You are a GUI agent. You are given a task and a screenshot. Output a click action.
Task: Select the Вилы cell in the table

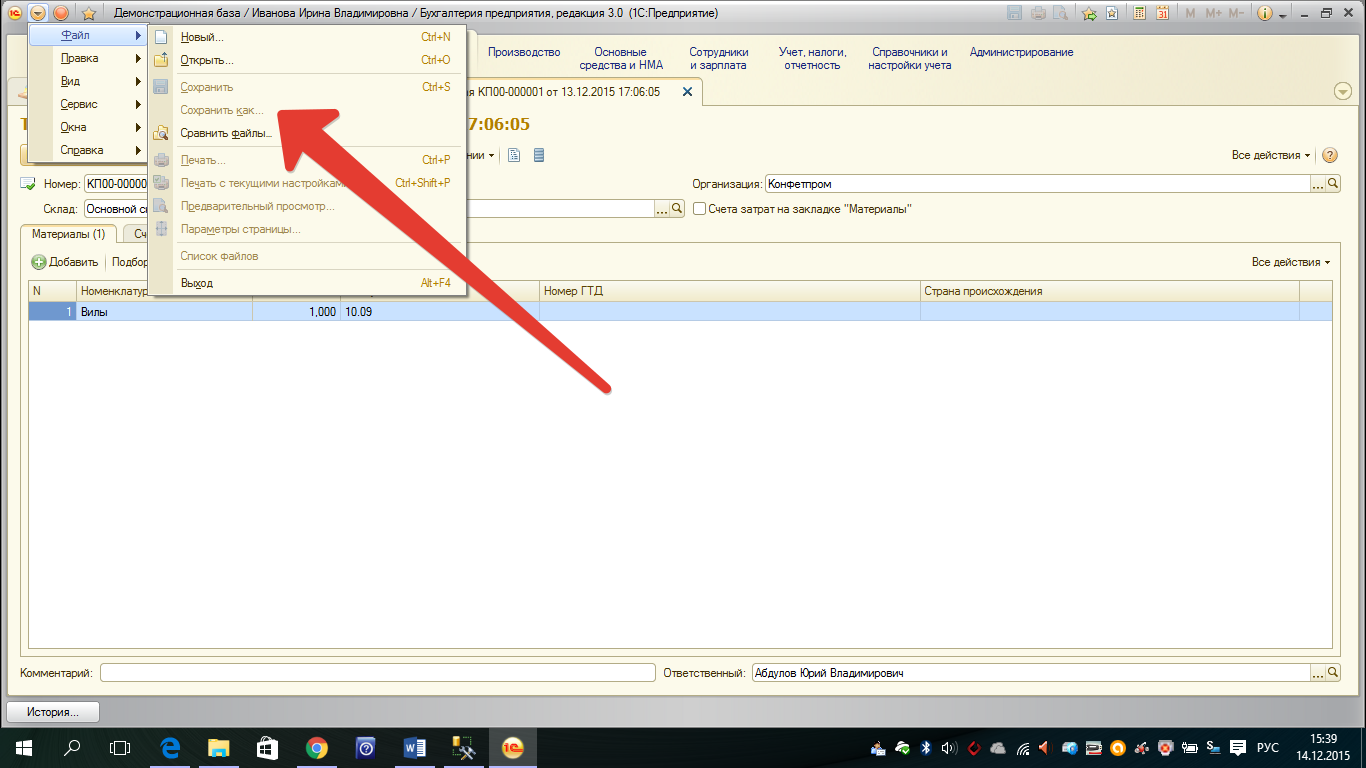165,312
